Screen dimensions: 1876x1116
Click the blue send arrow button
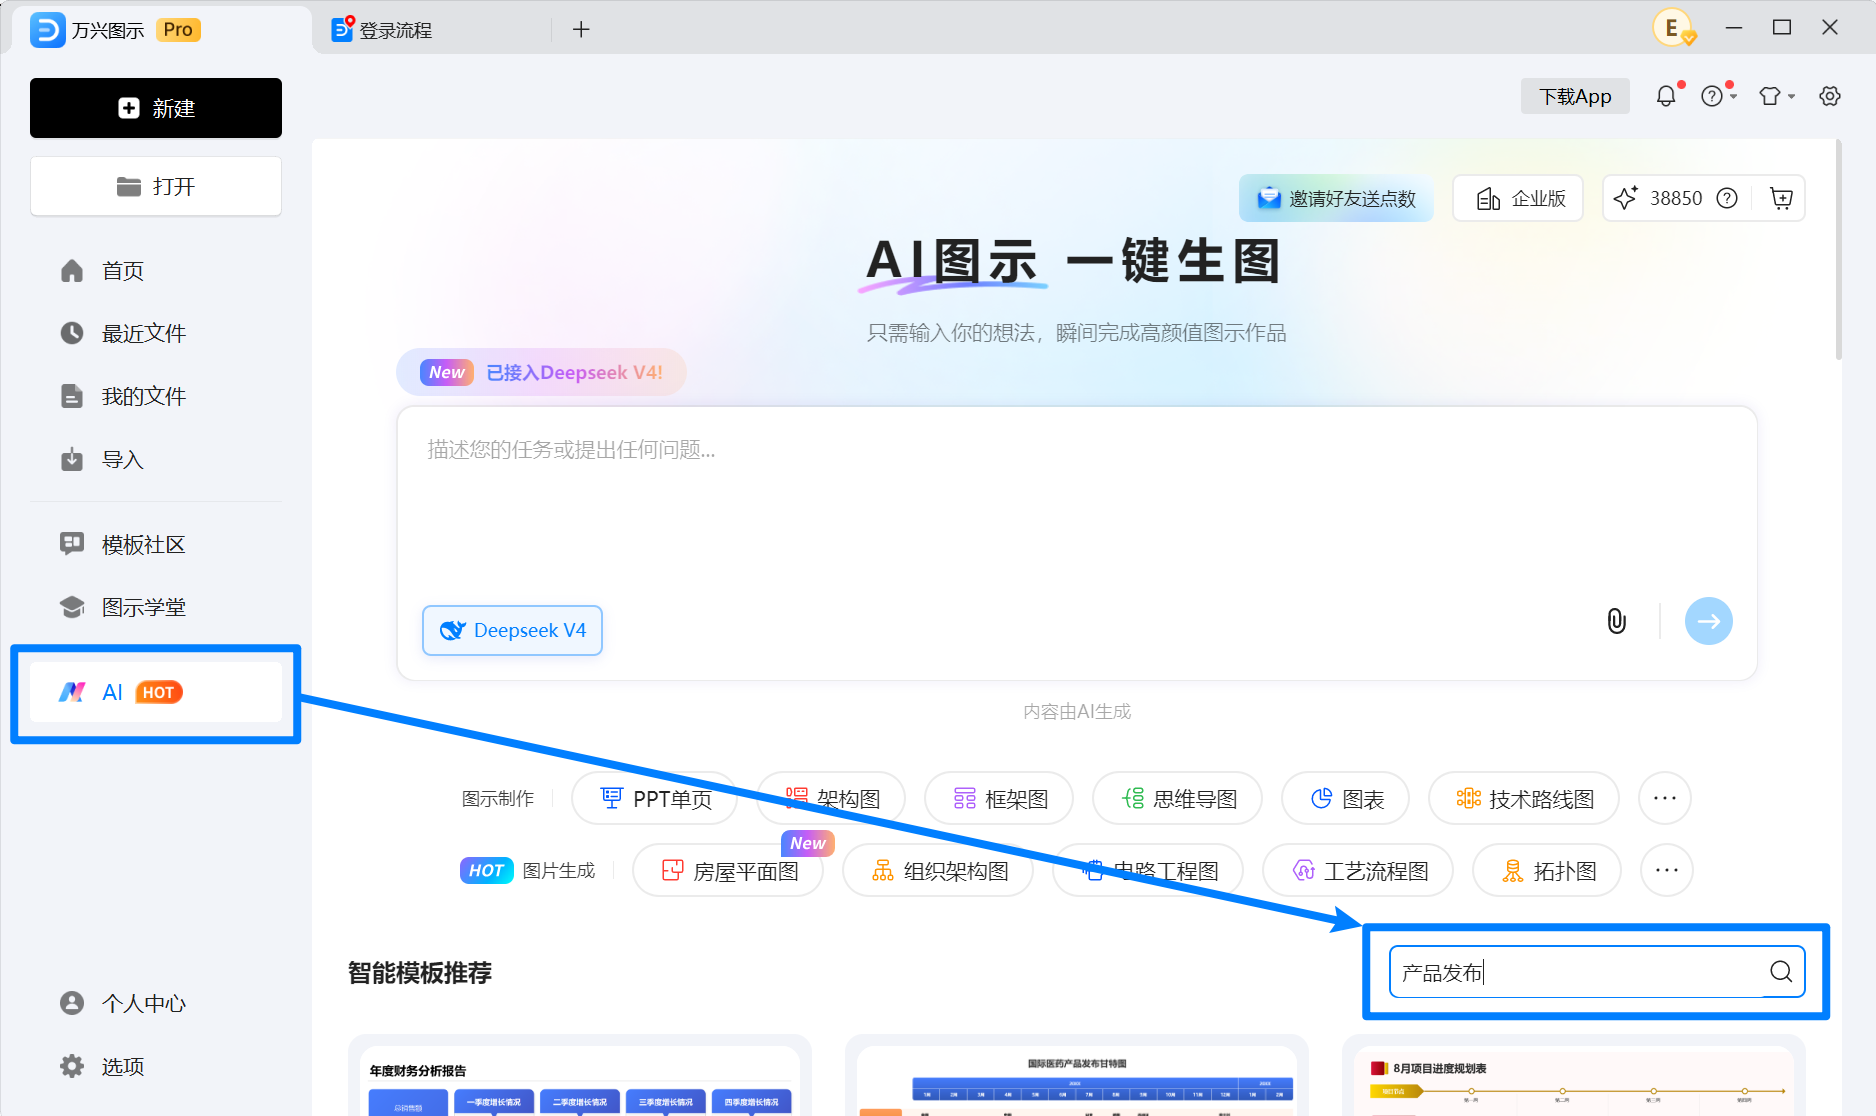1709,621
